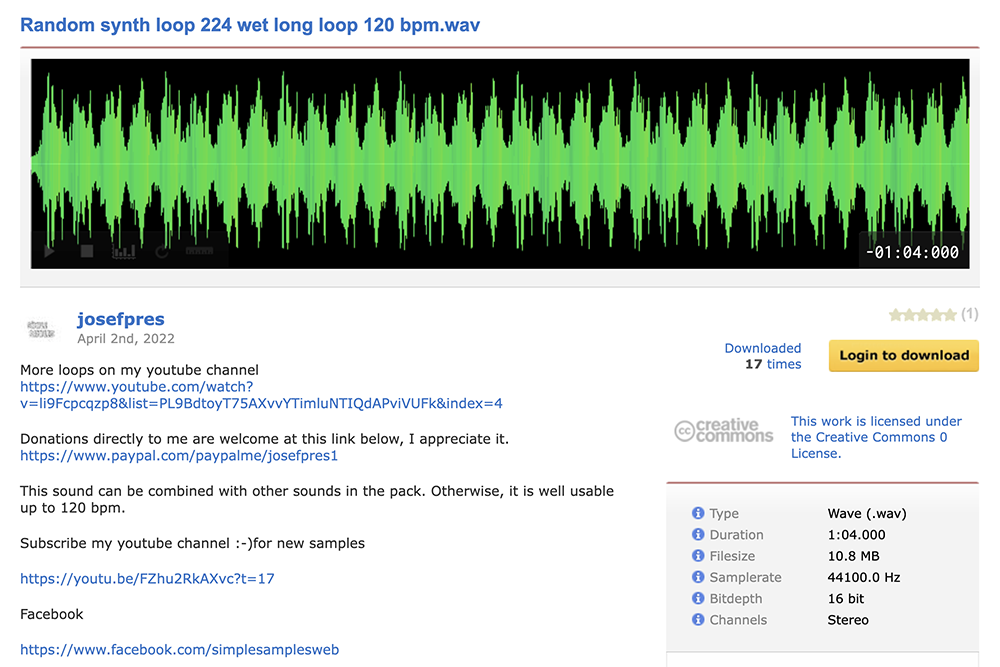Select the 44100.0 Hz samplerate value
1000x667 pixels.
coord(864,577)
